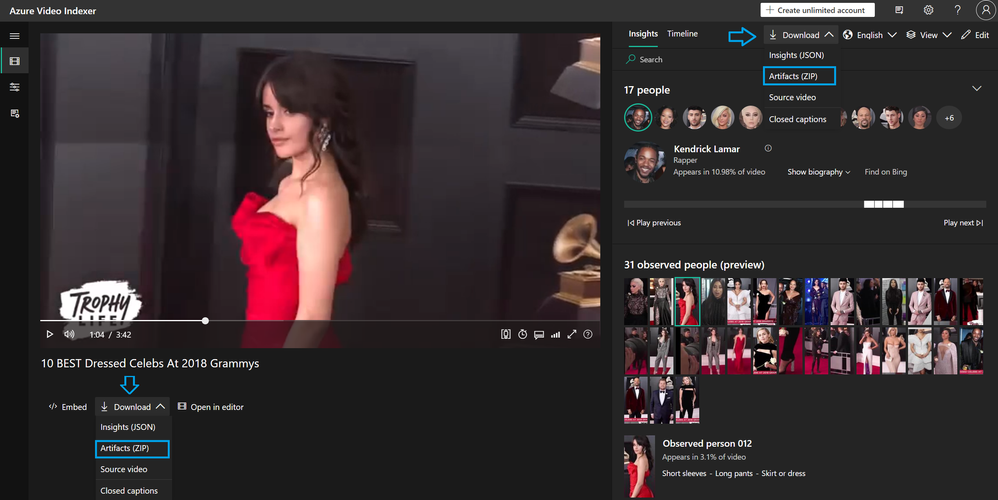Click the video progress bar scrubber
This screenshot has height=500, width=998.
point(205,321)
